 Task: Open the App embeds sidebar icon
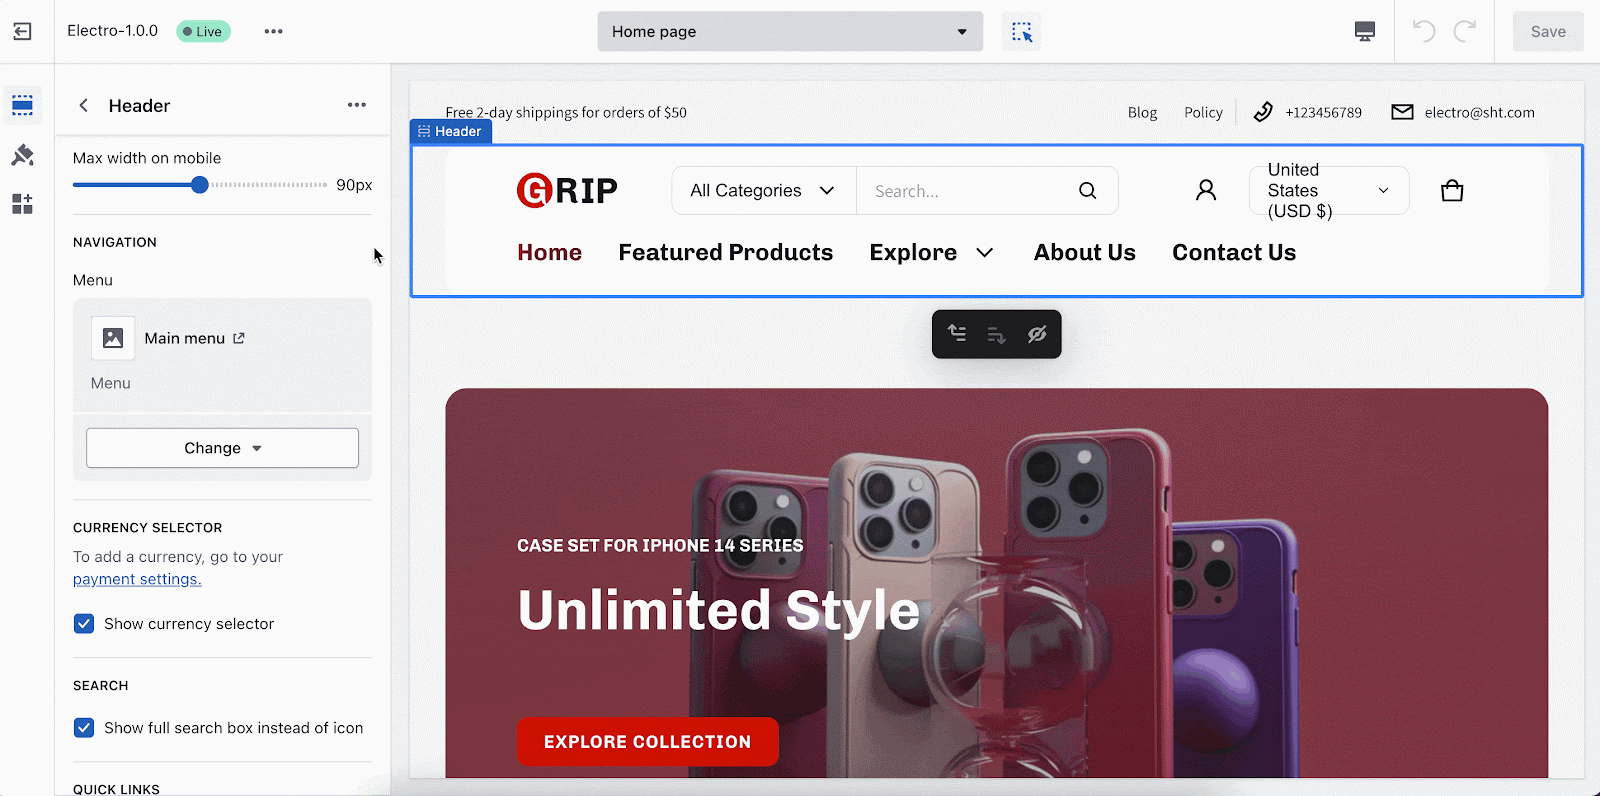click(22, 204)
